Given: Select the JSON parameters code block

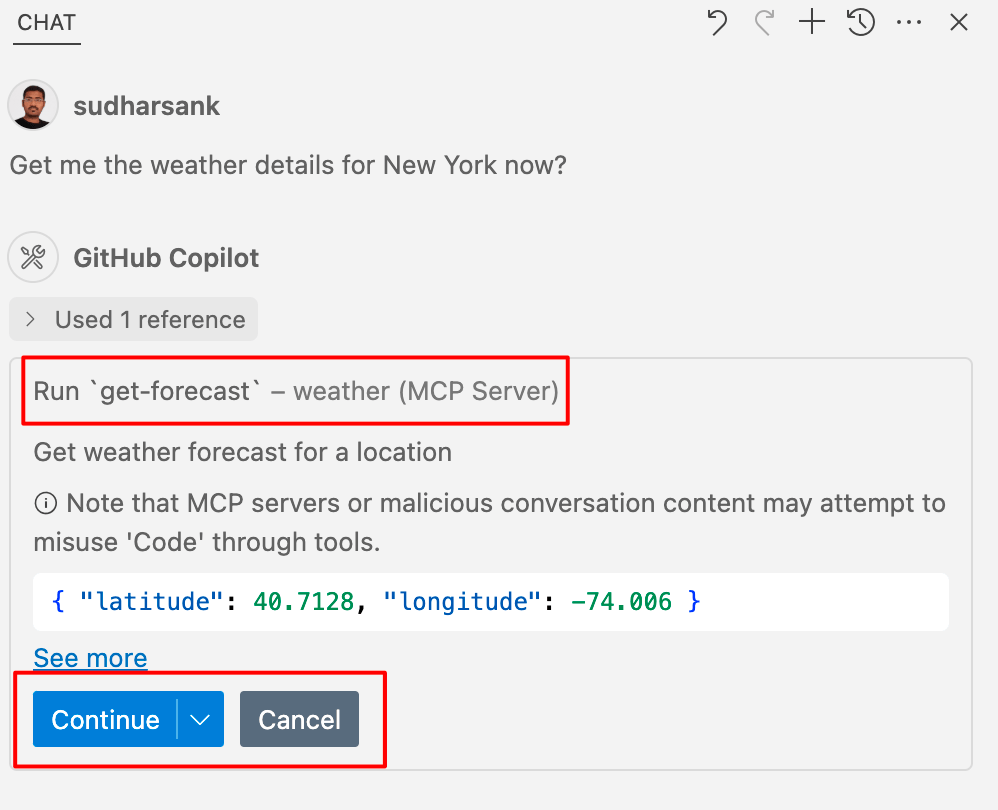Looking at the screenshot, I should tap(489, 601).
